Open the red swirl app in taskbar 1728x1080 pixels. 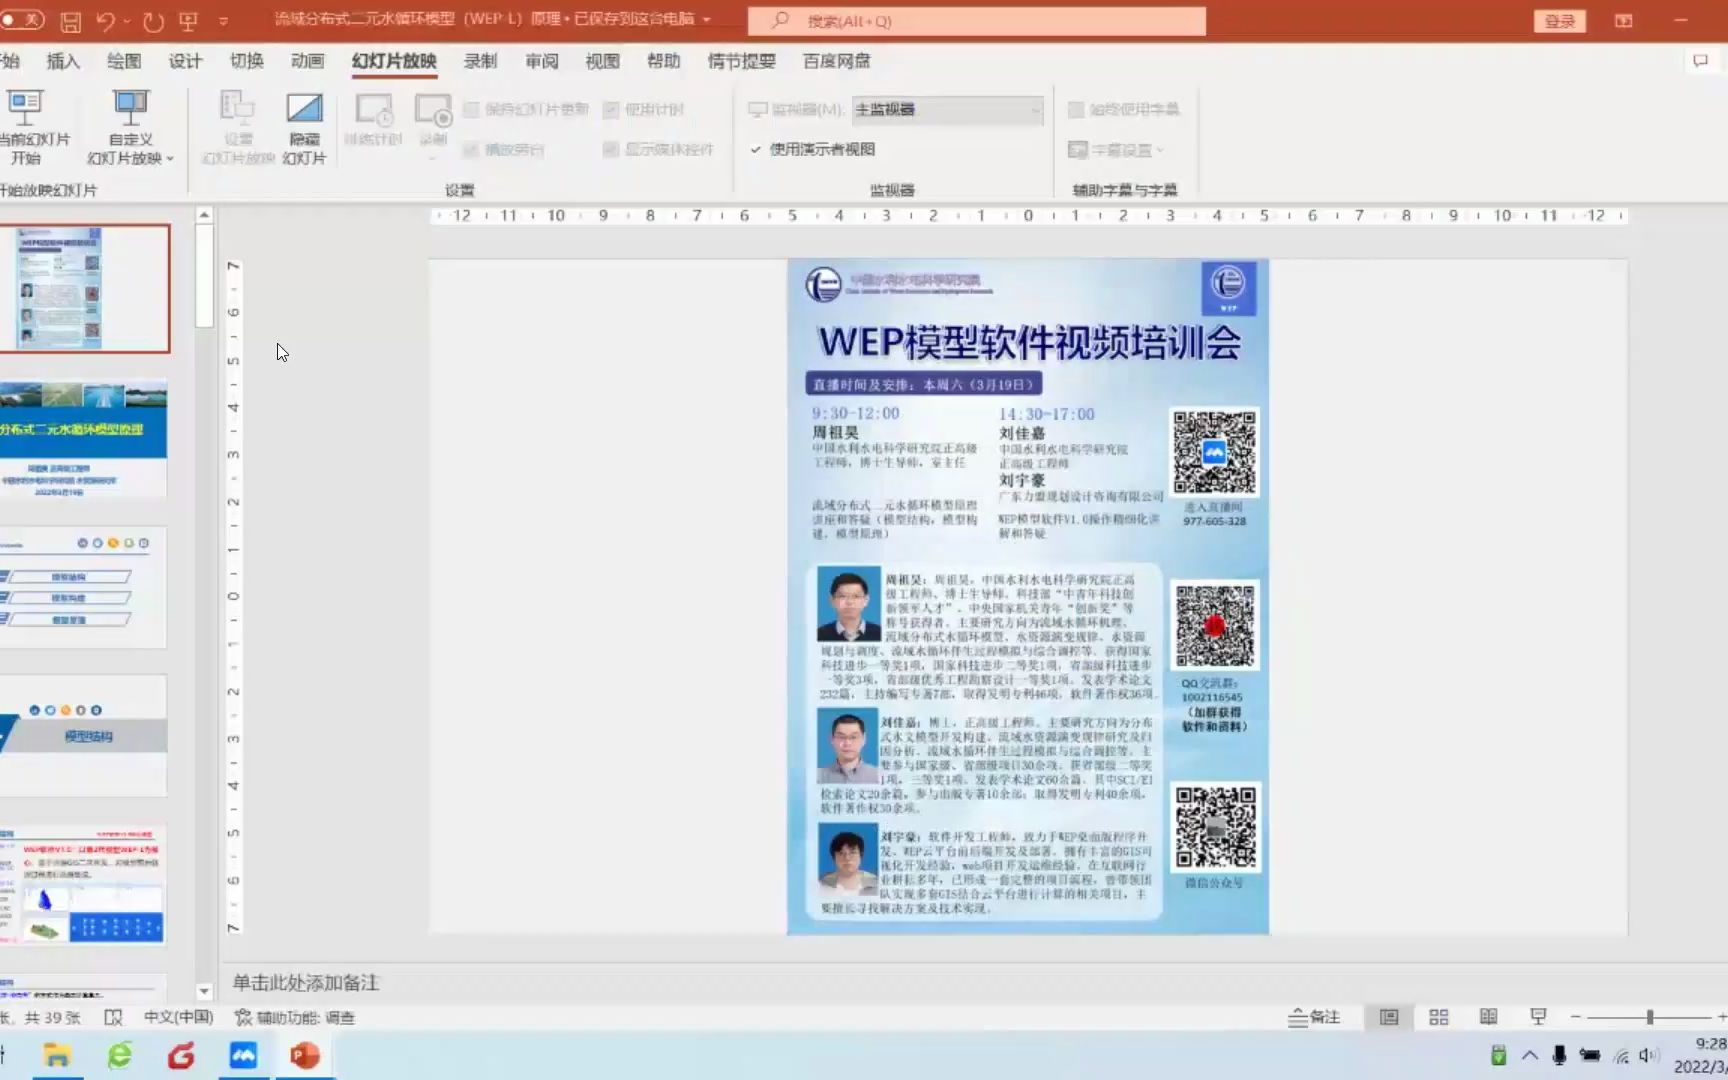[181, 1055]
